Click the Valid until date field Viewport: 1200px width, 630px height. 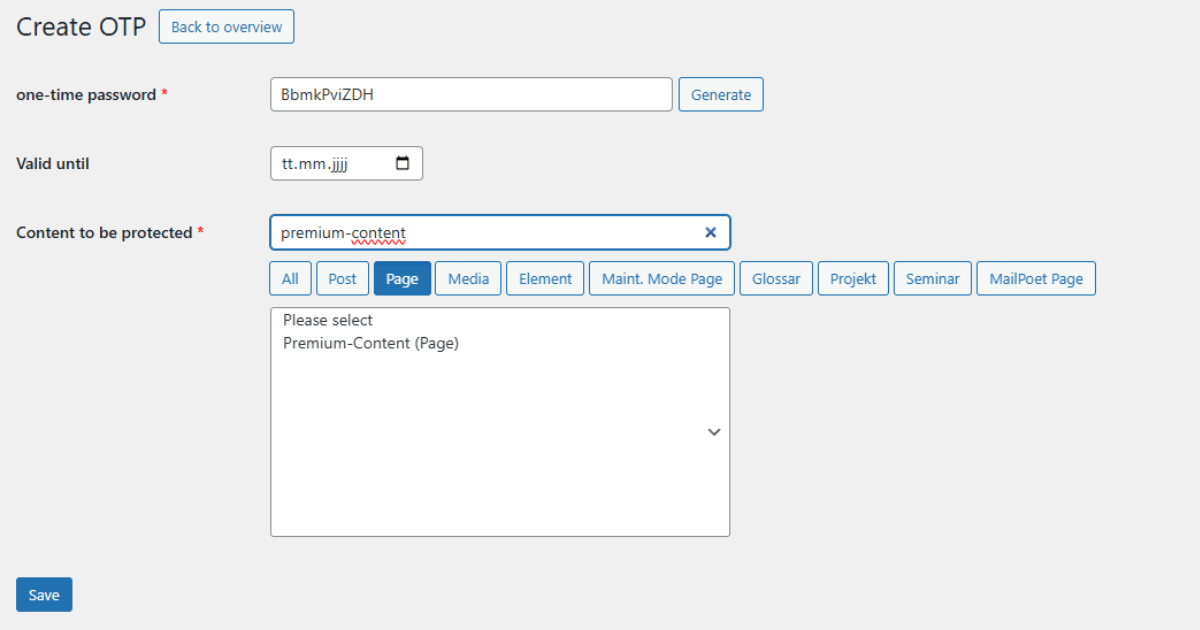pos(346,163)
